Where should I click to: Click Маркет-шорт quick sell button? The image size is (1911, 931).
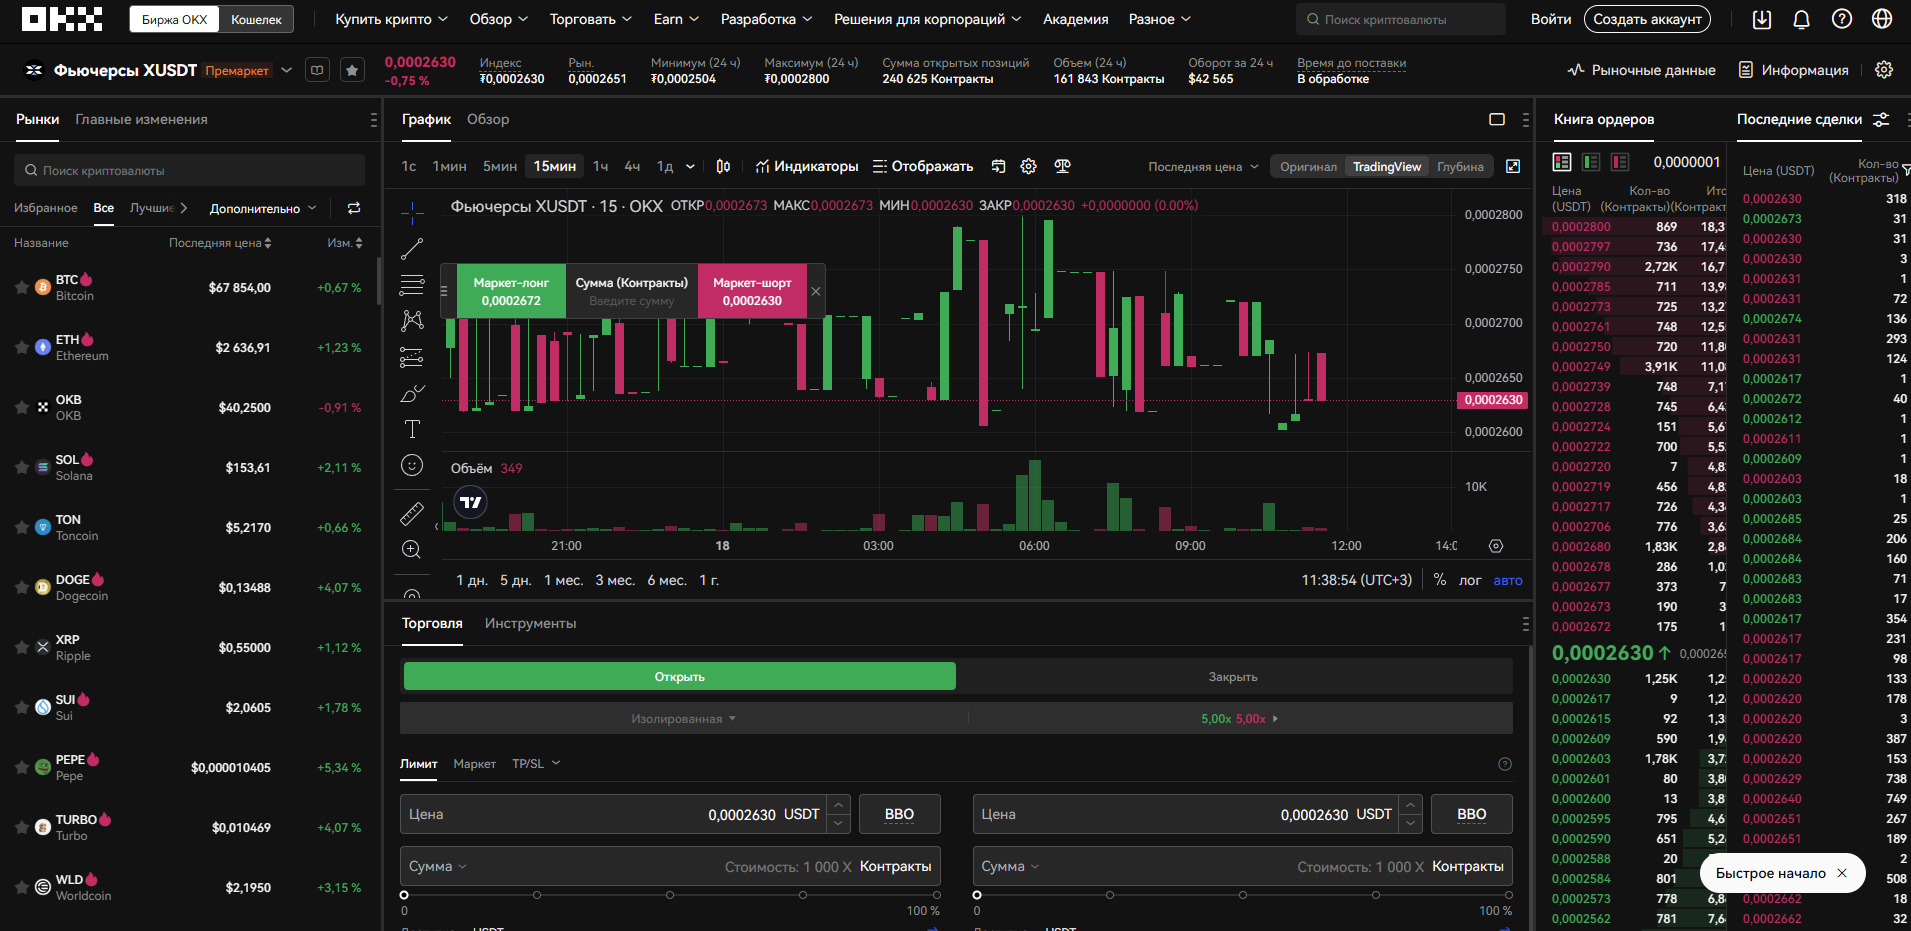tap(752, 291)
